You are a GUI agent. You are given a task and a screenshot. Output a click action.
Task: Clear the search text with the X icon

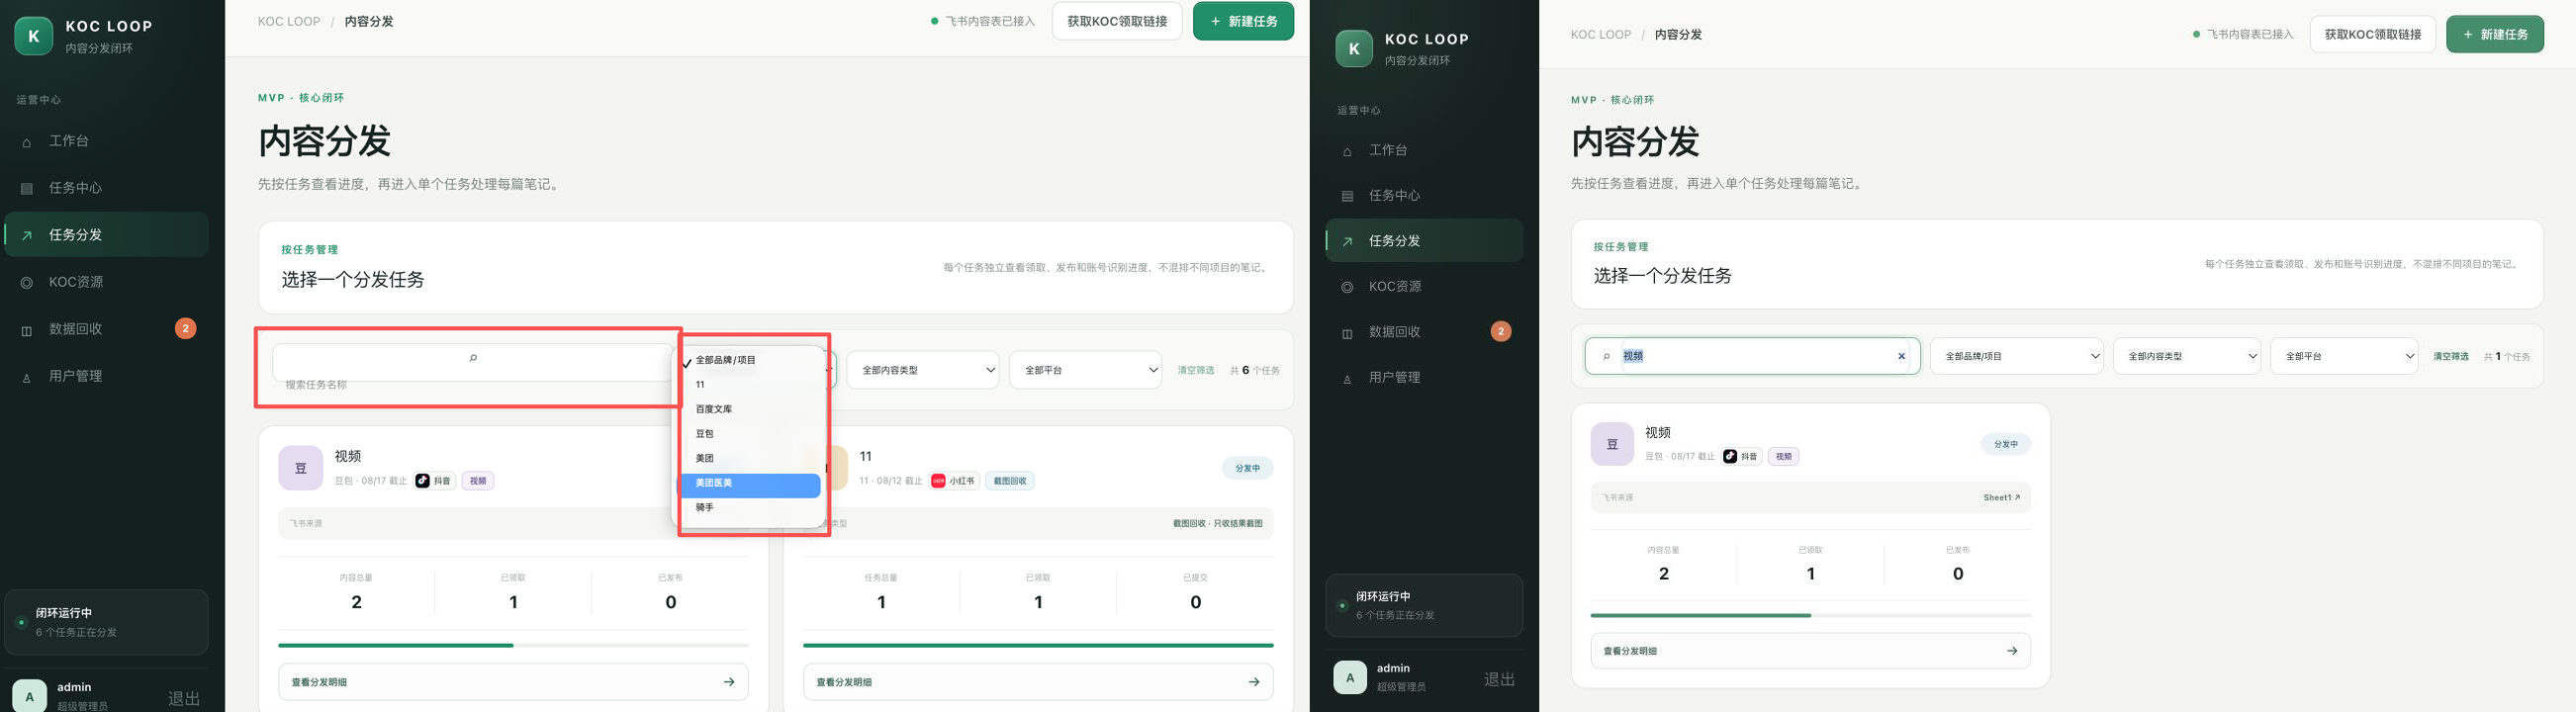click(x=1901, y=356)
